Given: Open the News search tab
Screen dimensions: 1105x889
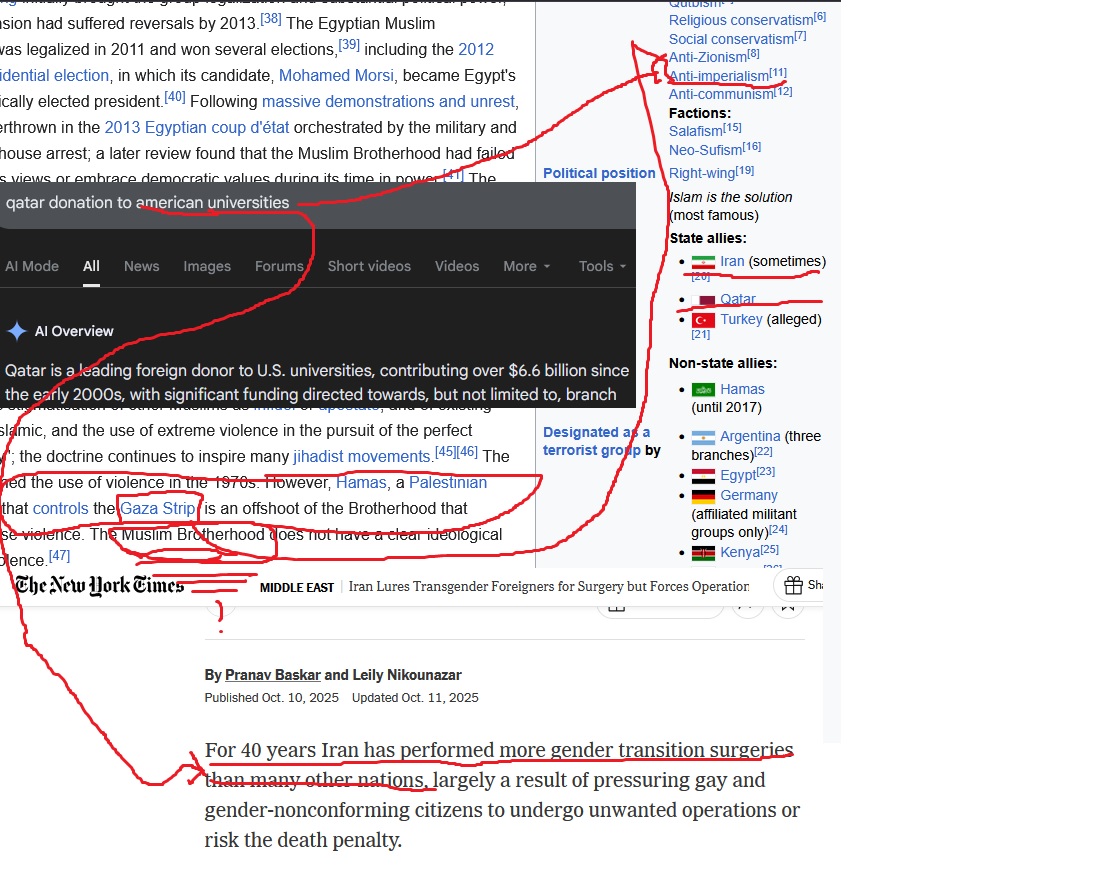Looking at the screenshot, I should pos(142,266).
